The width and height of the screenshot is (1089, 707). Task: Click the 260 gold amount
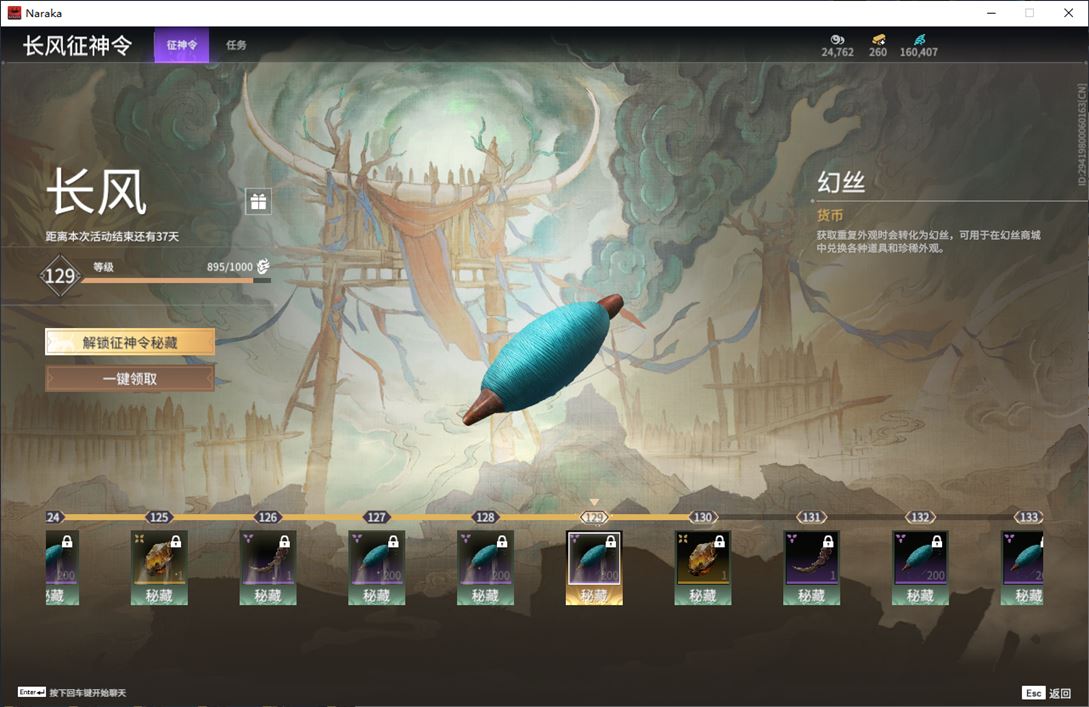(878, 52)
